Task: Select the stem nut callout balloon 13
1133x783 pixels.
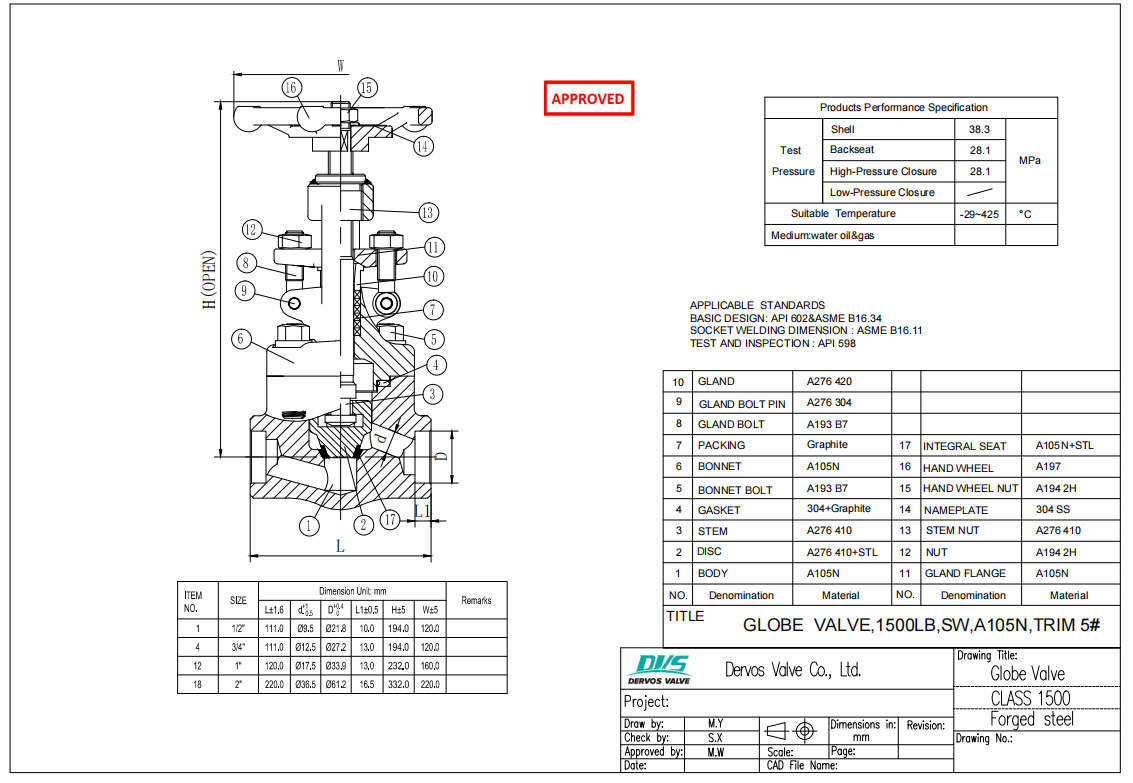Action: click(x=427, y=212)
